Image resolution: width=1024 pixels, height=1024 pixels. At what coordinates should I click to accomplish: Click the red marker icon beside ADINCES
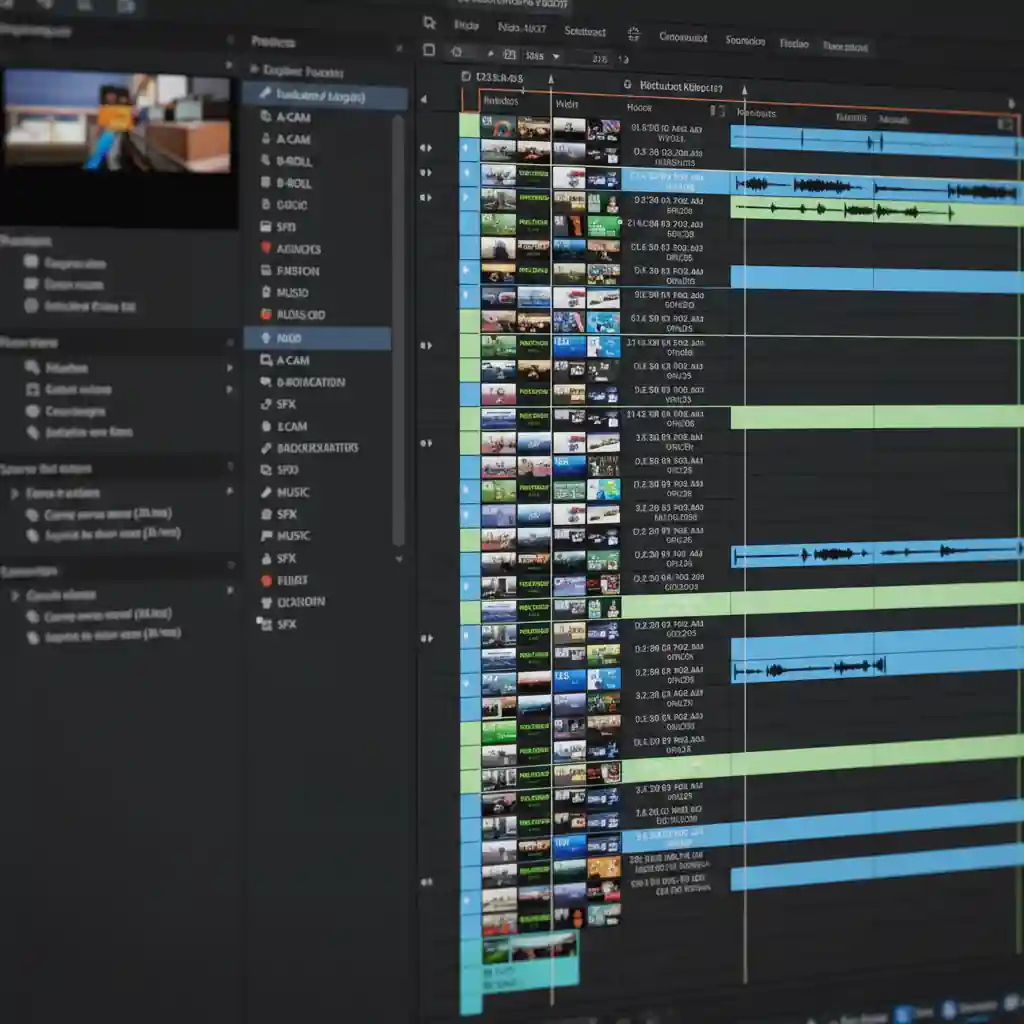point(266,248)
